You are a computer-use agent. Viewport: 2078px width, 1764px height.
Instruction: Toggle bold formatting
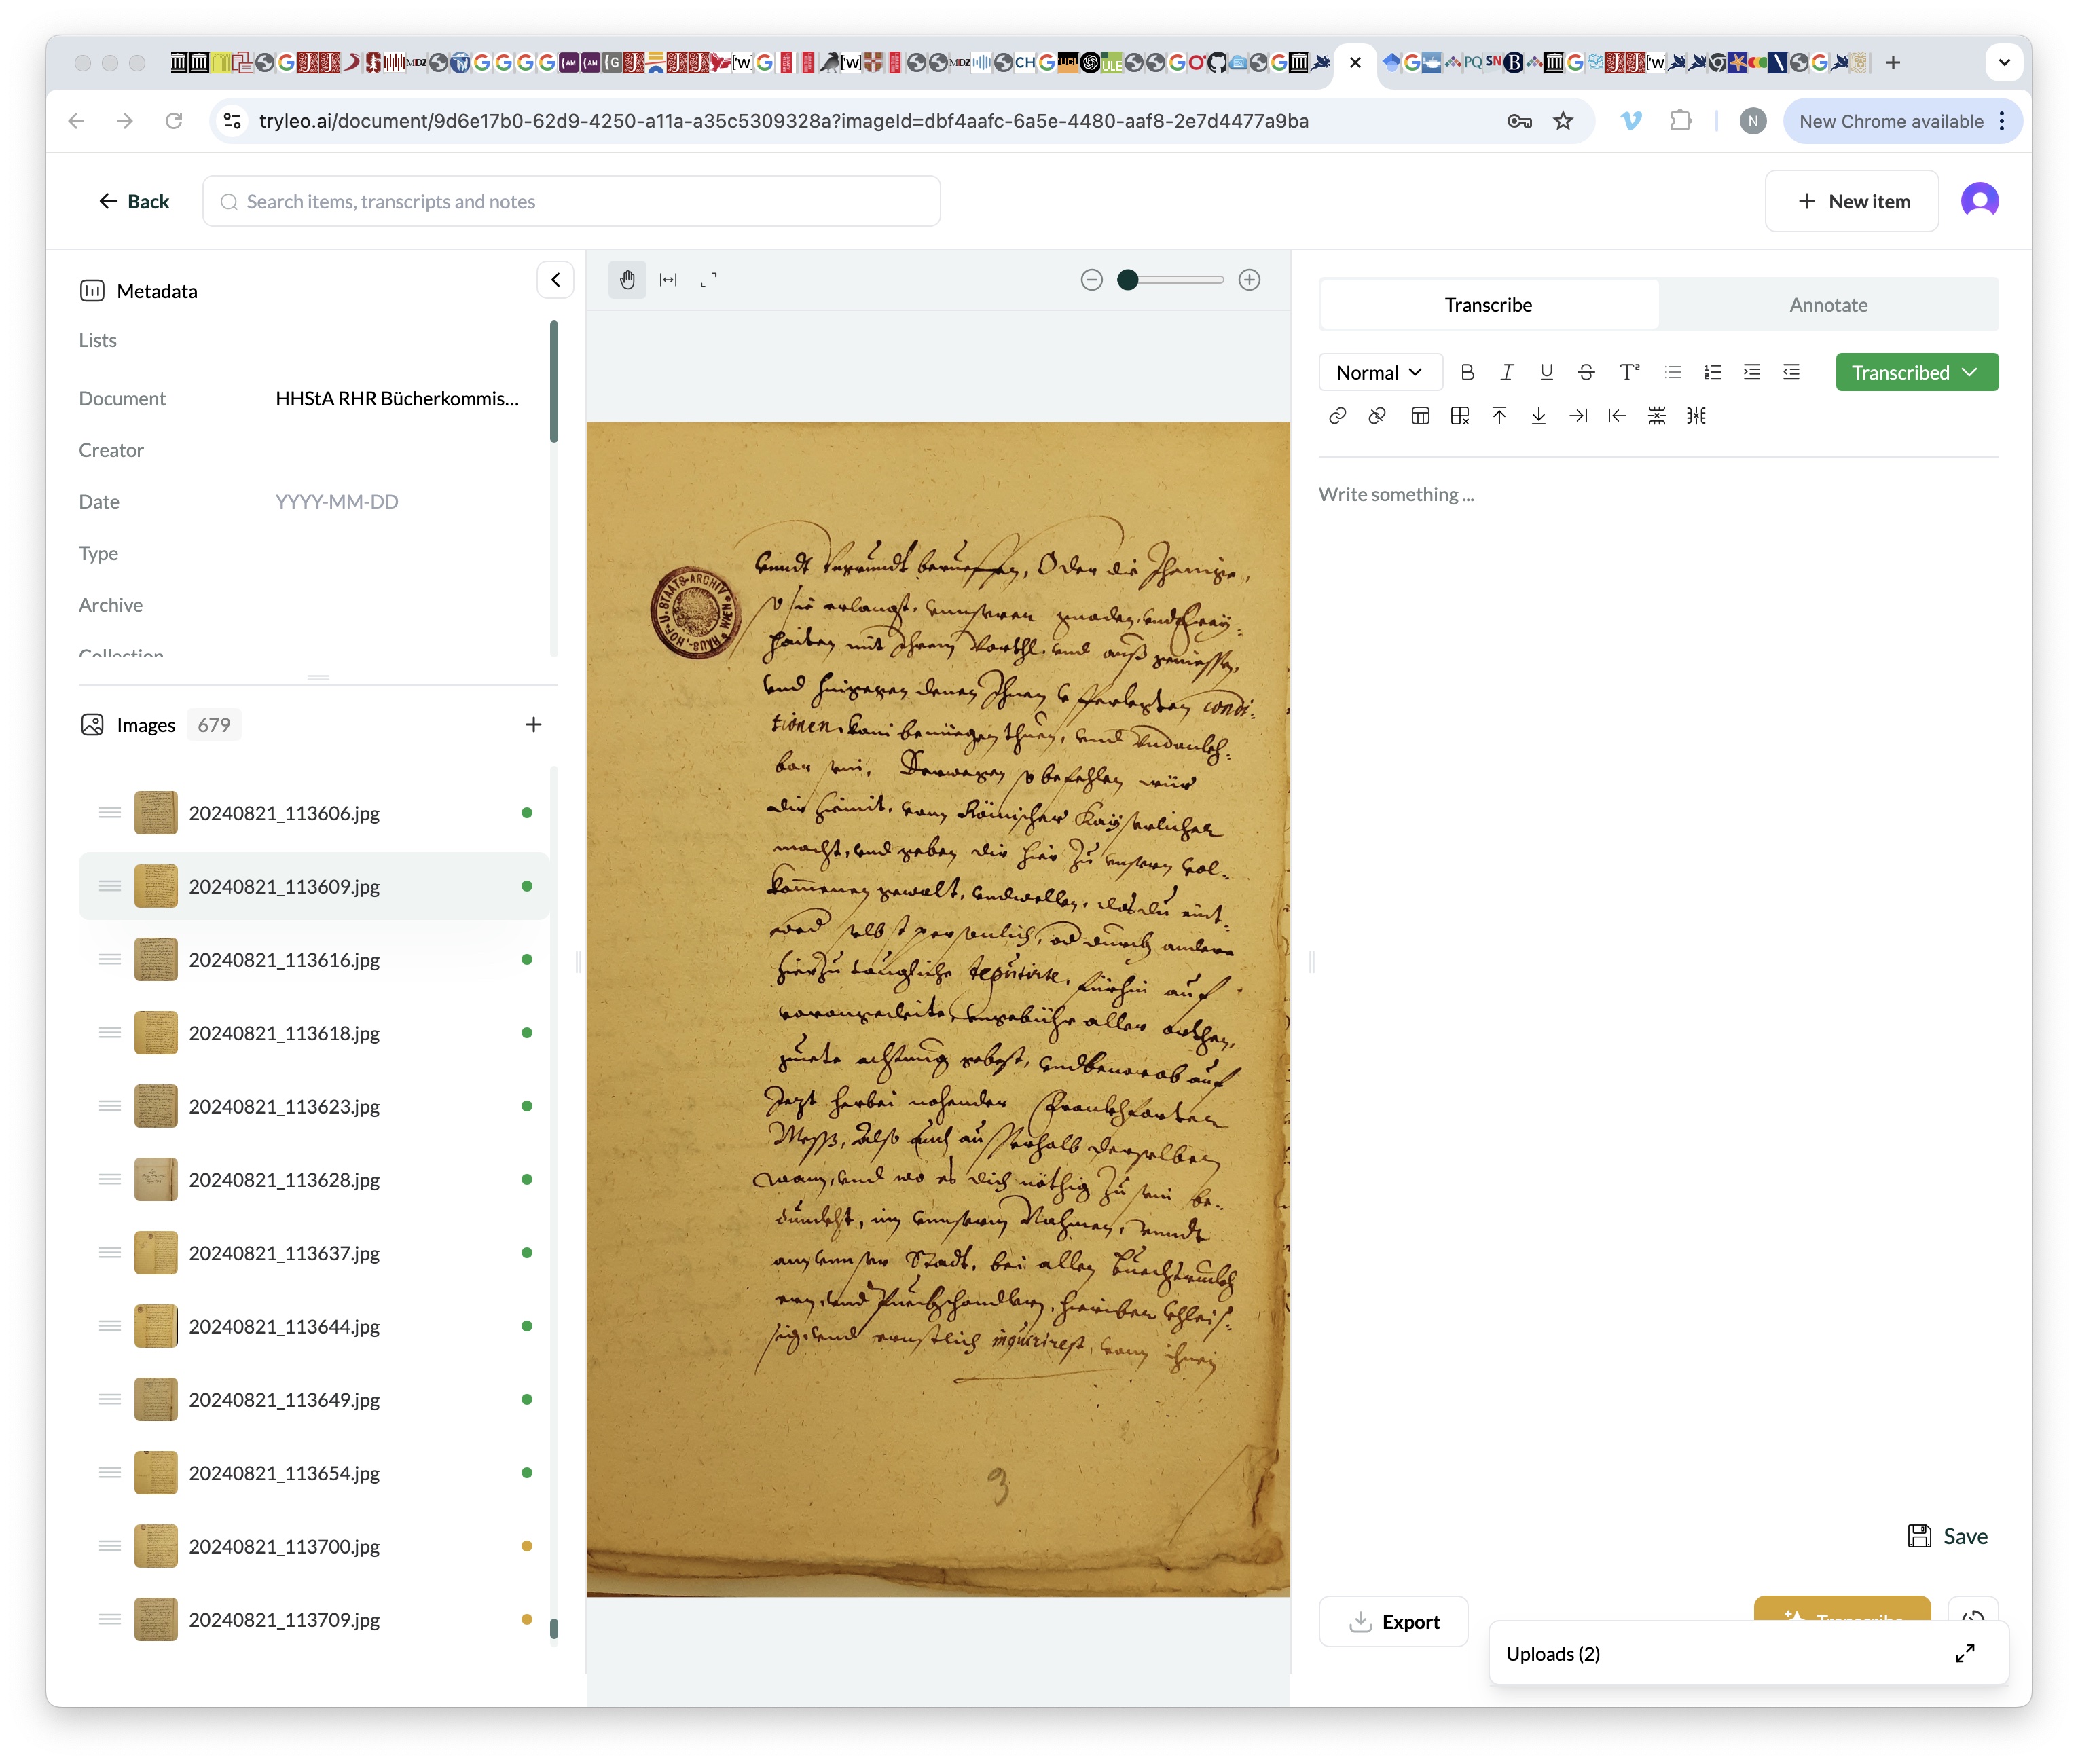pos(1467,373)
